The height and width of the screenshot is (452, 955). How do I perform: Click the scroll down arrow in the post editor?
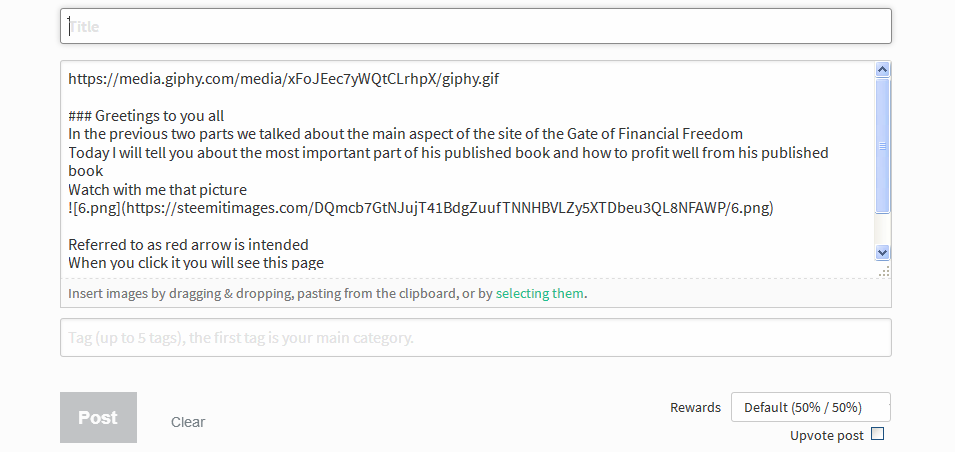(882, 253)
